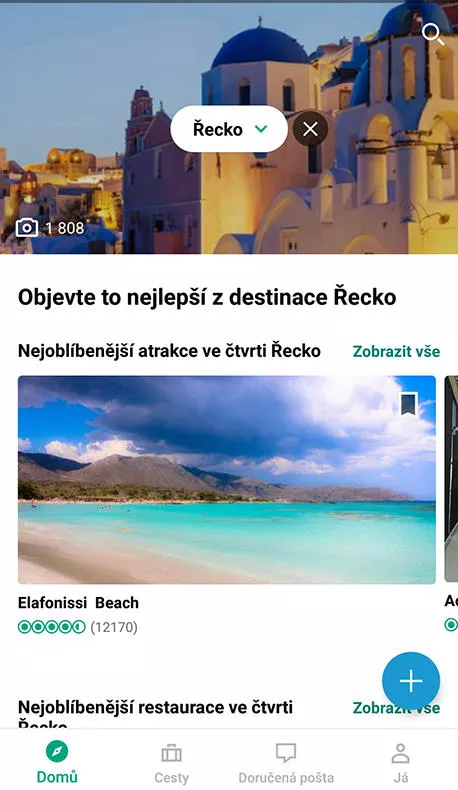Select the Domů compass tab icon
Screen dimensions: 458x790
point(57,752)
